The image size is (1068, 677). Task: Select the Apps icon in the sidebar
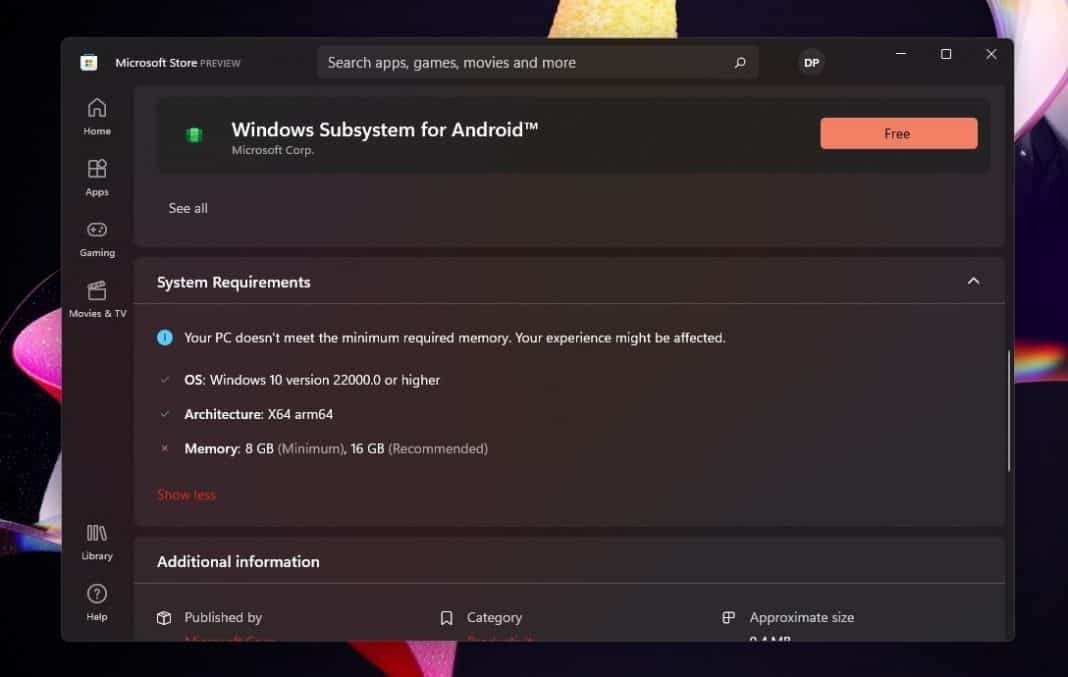tap(96, 176)
